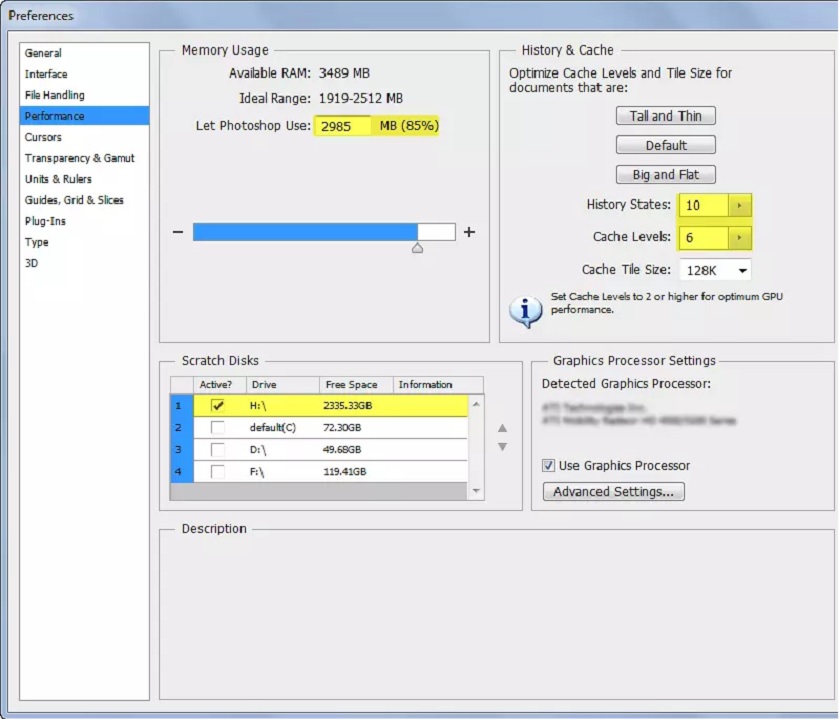840x719 pixels.
Task: Click the blue info icon in History & Cache
Action: (525, 311)
